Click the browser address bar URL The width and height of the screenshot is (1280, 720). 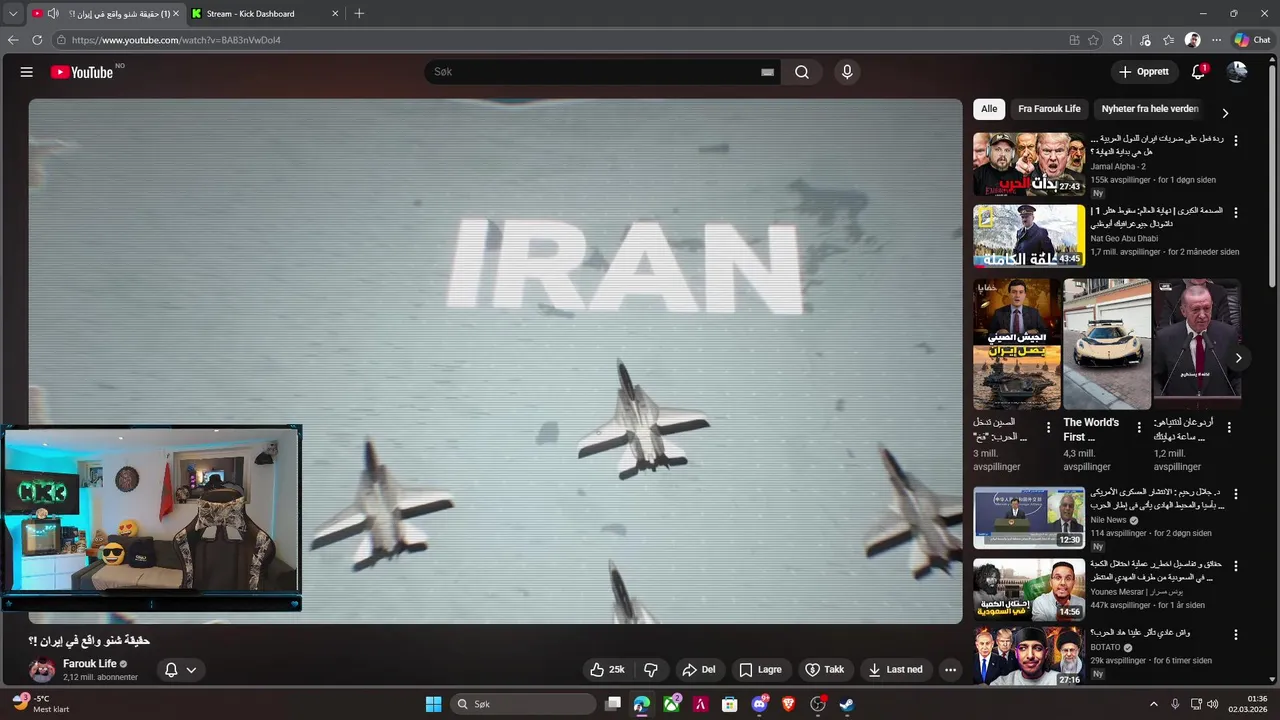click(x=176, y=40)
